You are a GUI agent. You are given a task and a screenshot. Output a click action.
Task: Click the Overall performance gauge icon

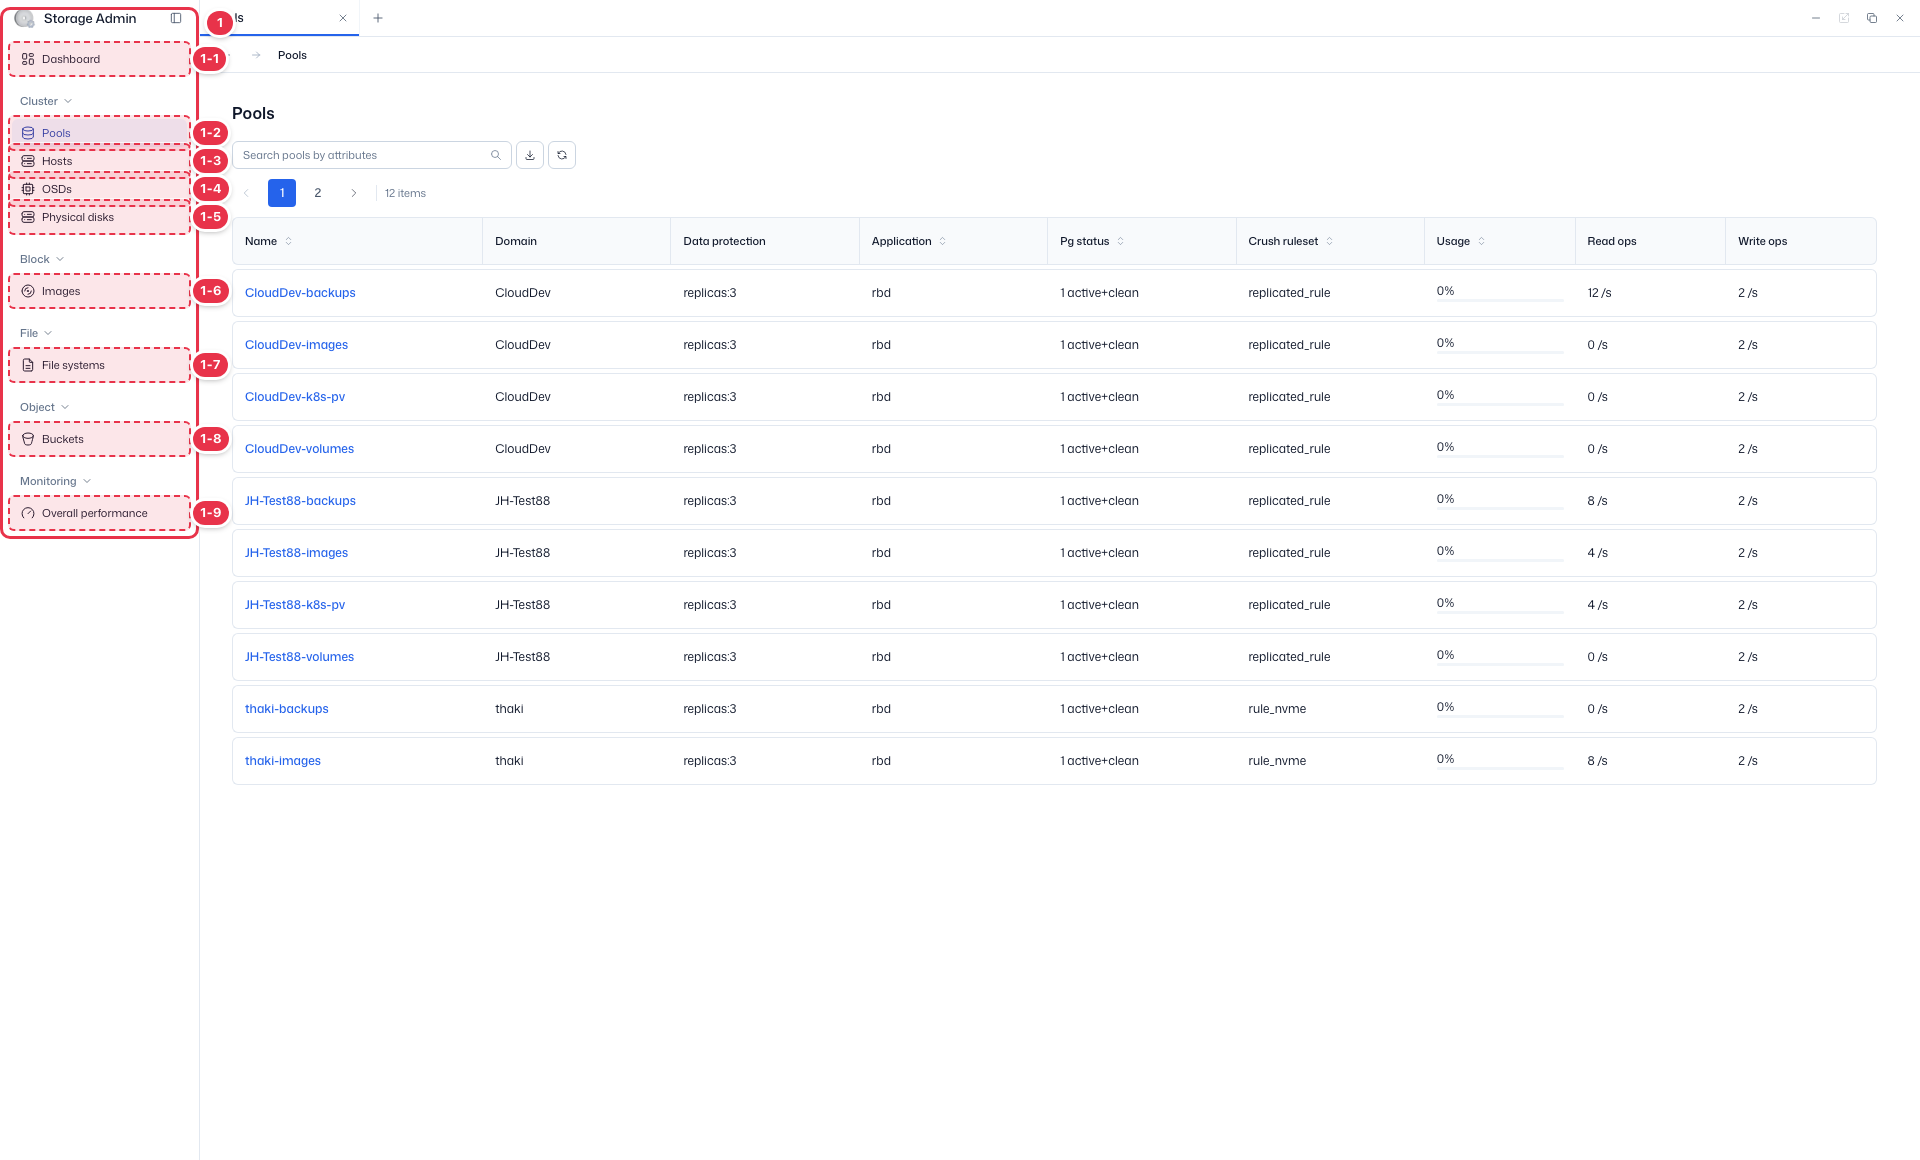pos(28,513)
